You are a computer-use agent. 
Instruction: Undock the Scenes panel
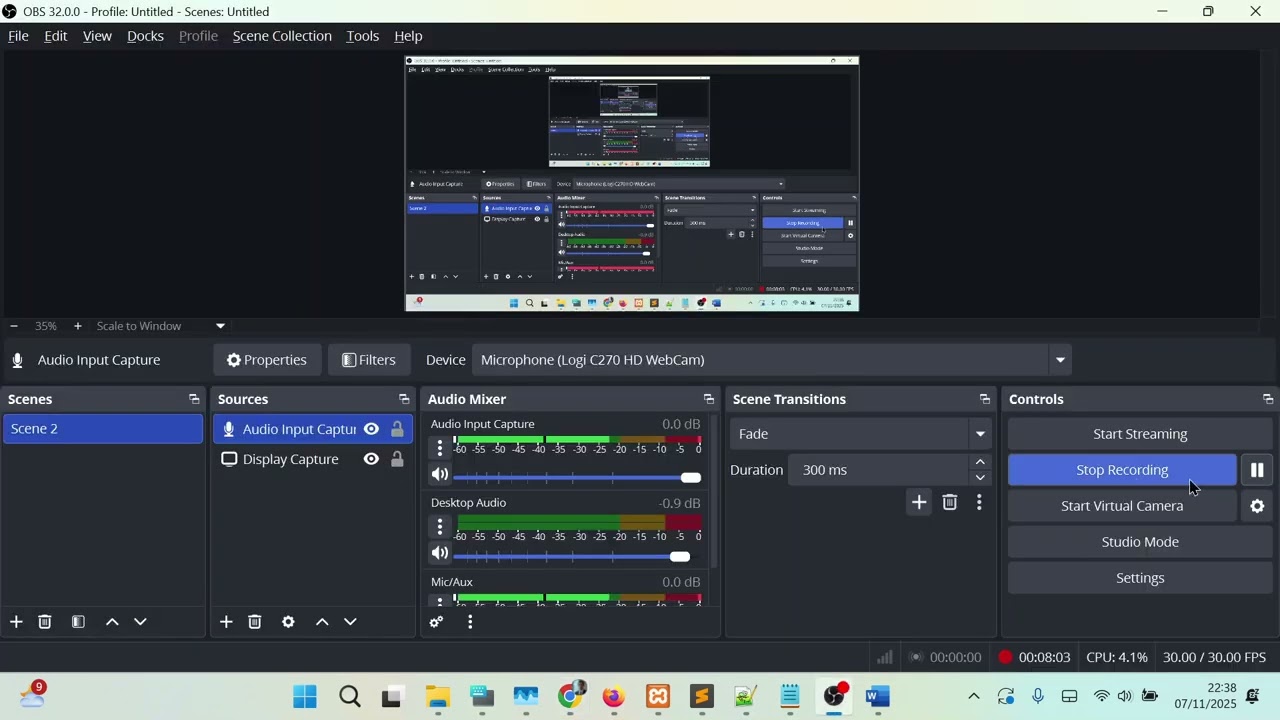point(194,399)
